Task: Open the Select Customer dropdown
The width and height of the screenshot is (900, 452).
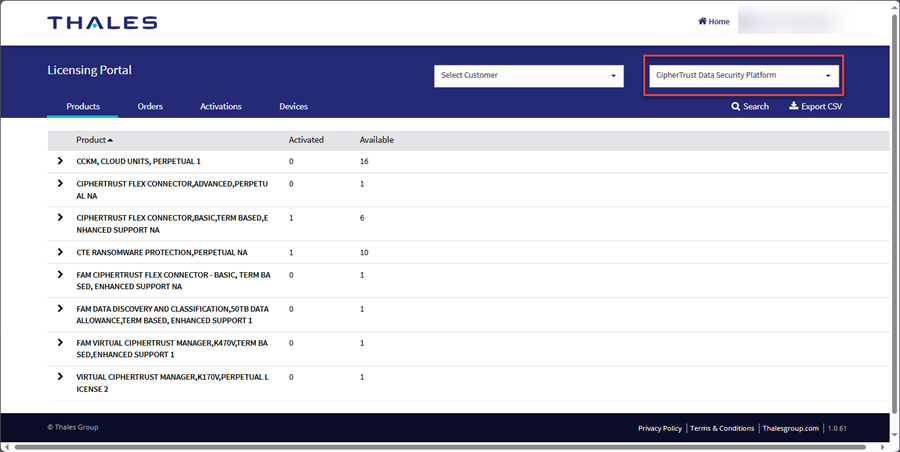Action: 529,75
